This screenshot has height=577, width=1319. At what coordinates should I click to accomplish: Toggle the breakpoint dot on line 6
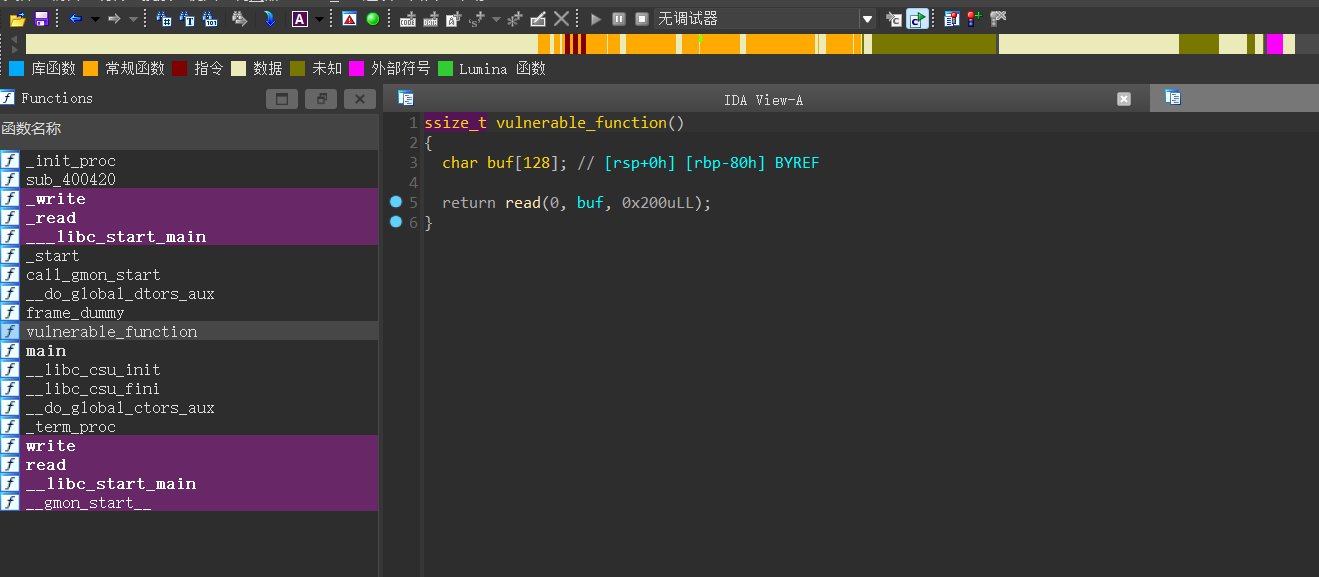(x=396, y=222)
